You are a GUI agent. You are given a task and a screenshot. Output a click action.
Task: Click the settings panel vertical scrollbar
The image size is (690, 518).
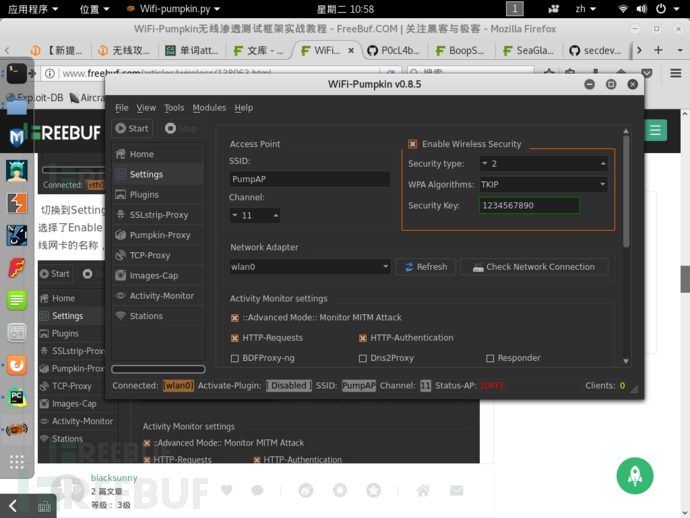(626, 191)
